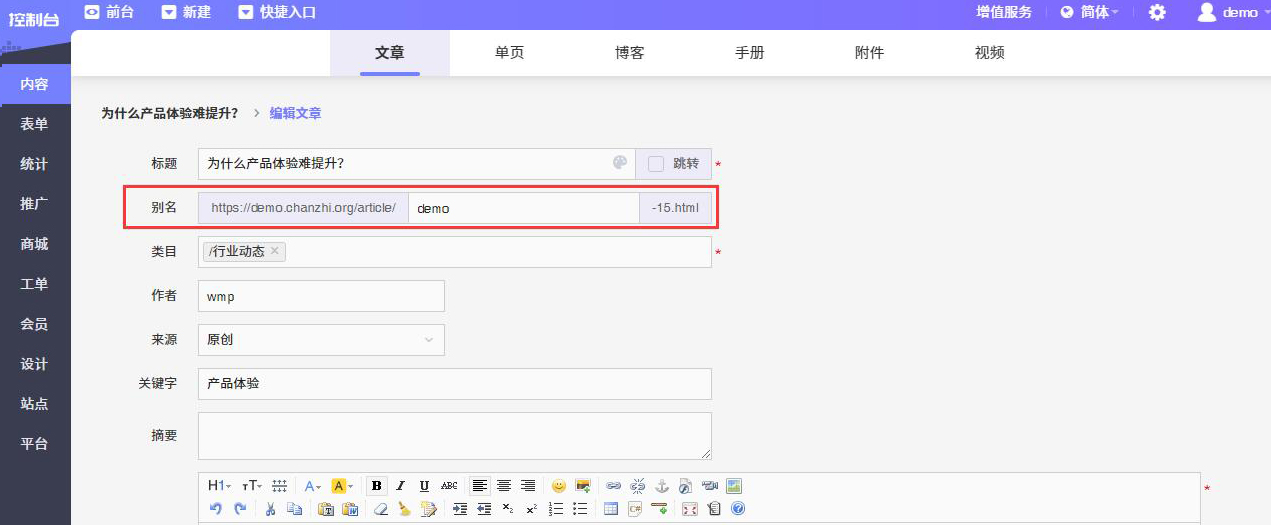
Task: Toggle italic formatting
Action: [400, 486]
